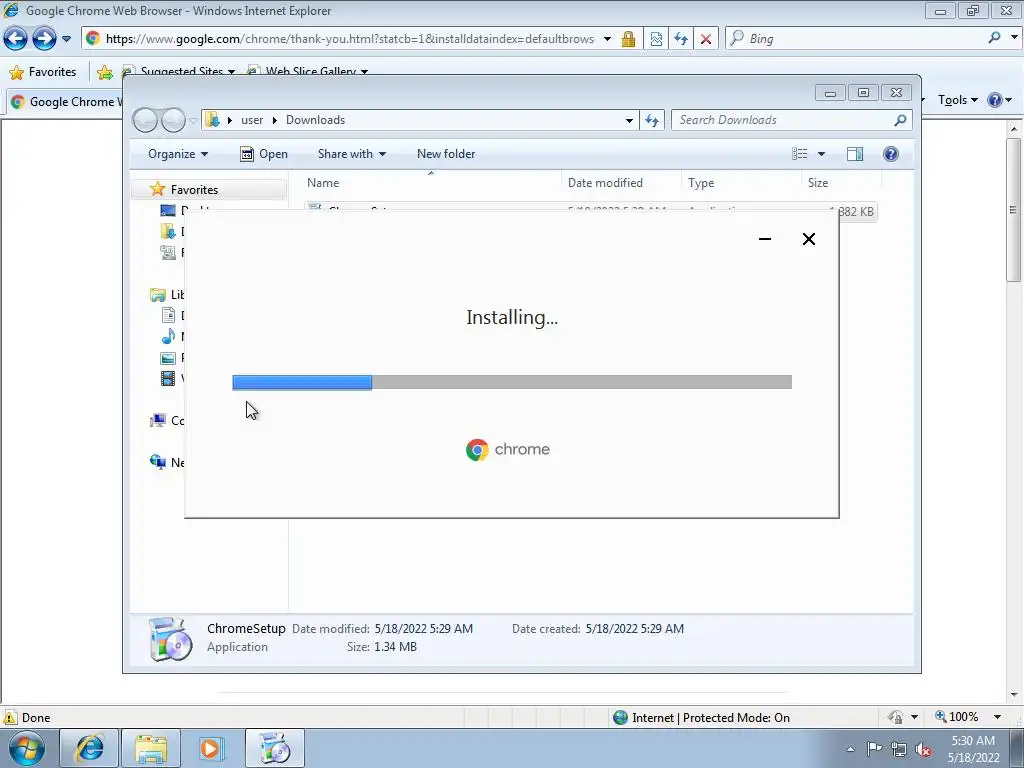
Task: Click the Explorer refresh button
Action: (652, 120)
